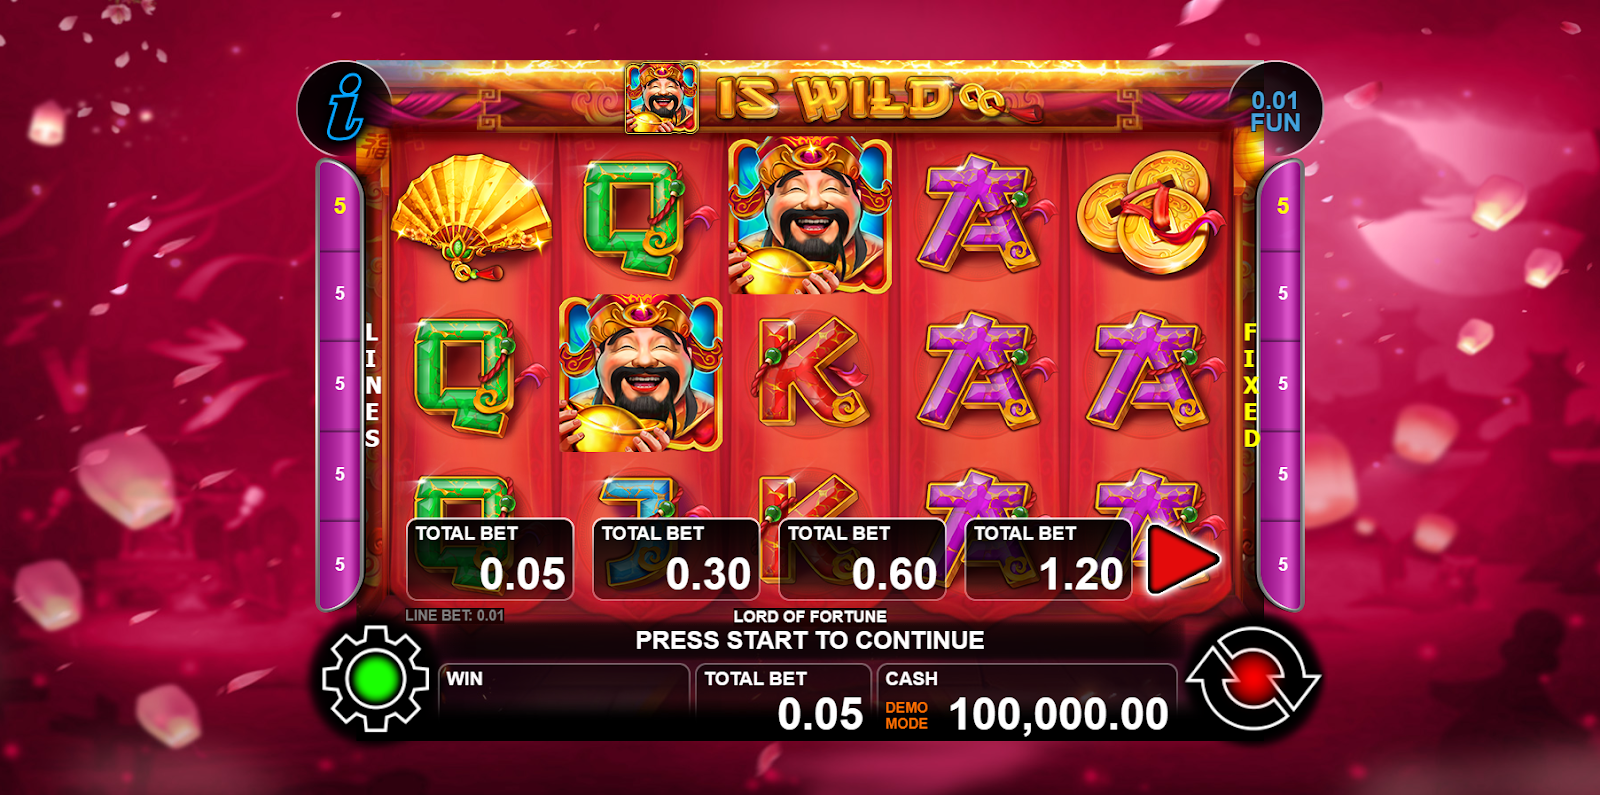Click the wild portrait in title banner
Image resolution: width=1600 pixels, height=795 pixels.
(661, 98)
